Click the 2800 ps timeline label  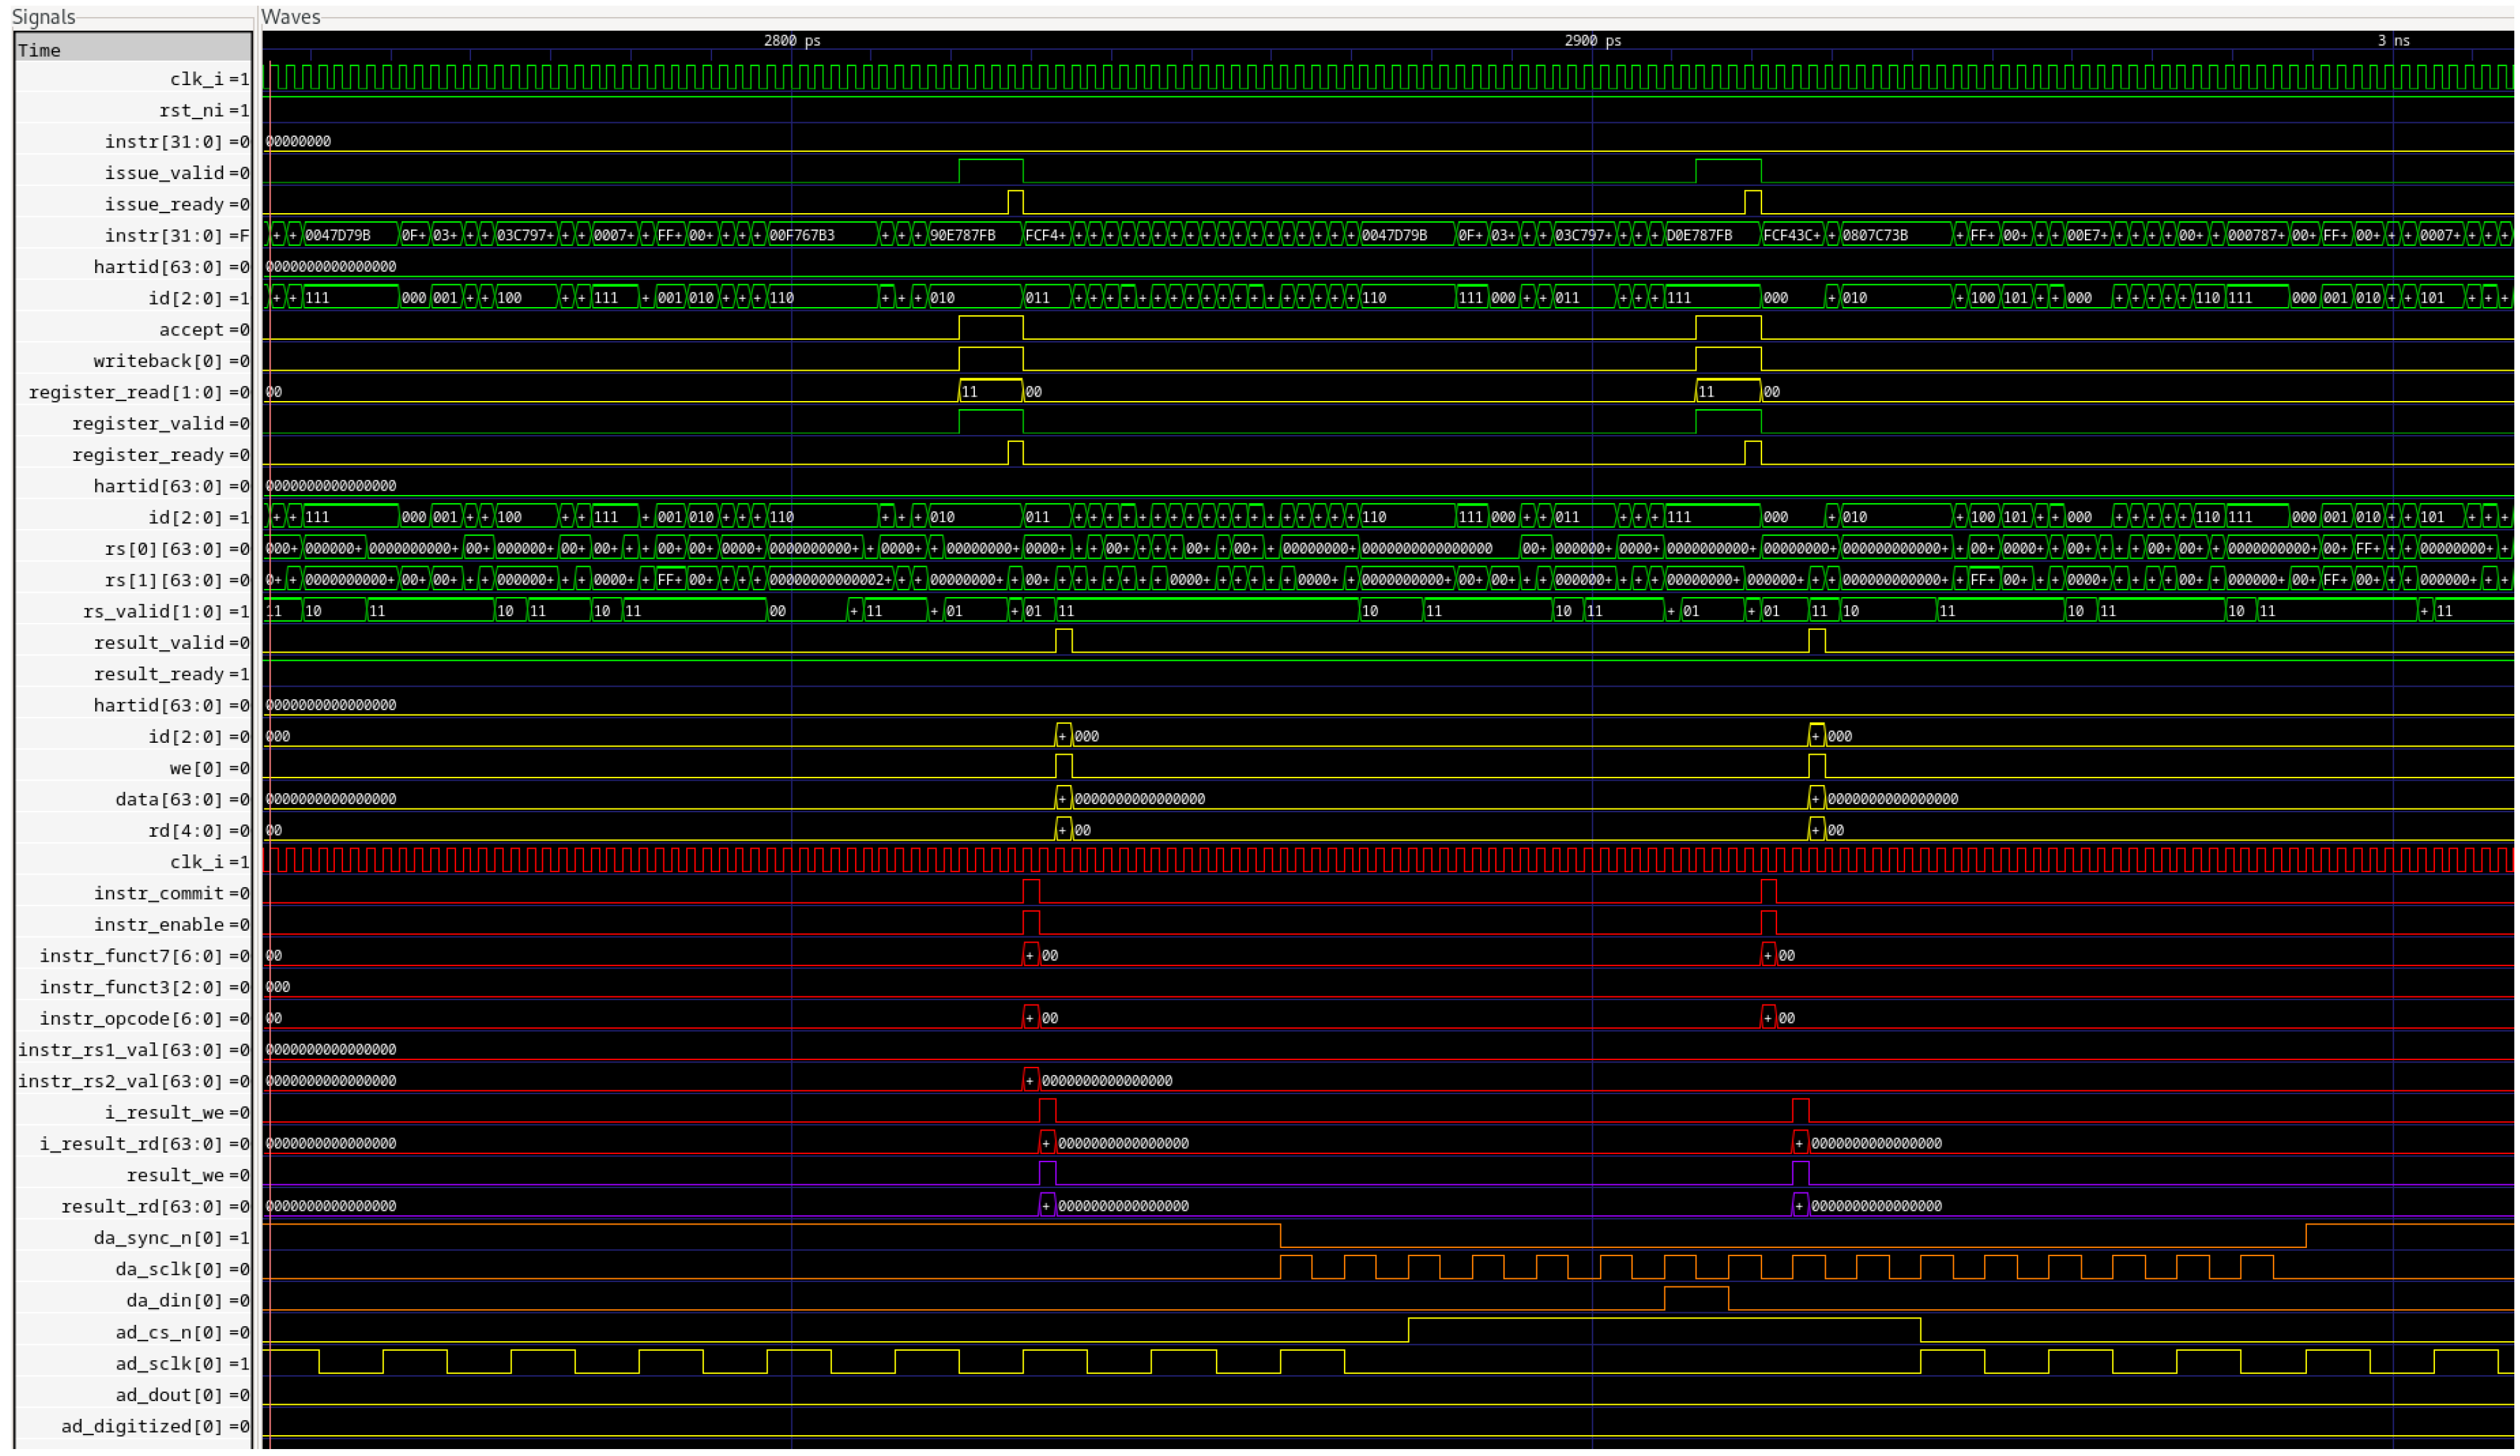[792, 40]
